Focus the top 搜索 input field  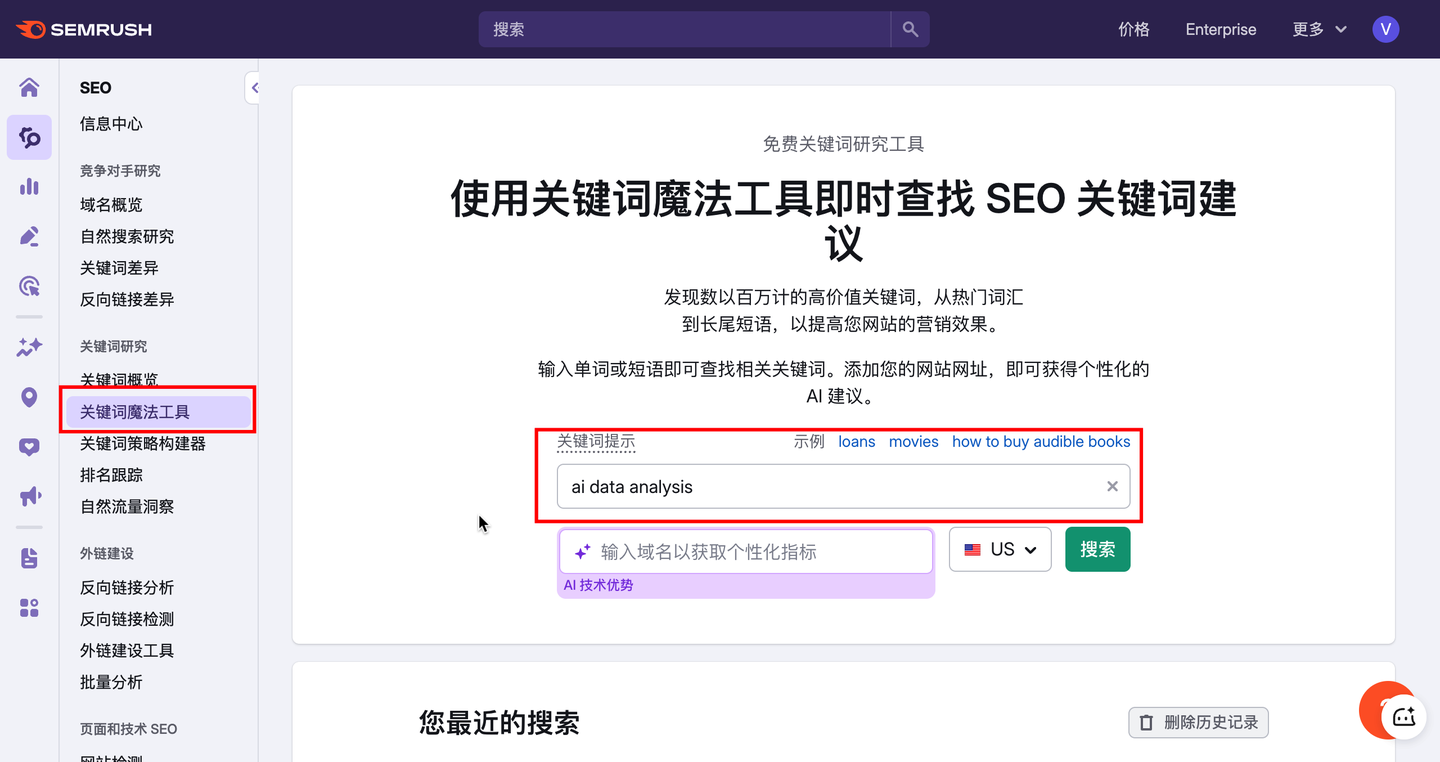[685, 29]
